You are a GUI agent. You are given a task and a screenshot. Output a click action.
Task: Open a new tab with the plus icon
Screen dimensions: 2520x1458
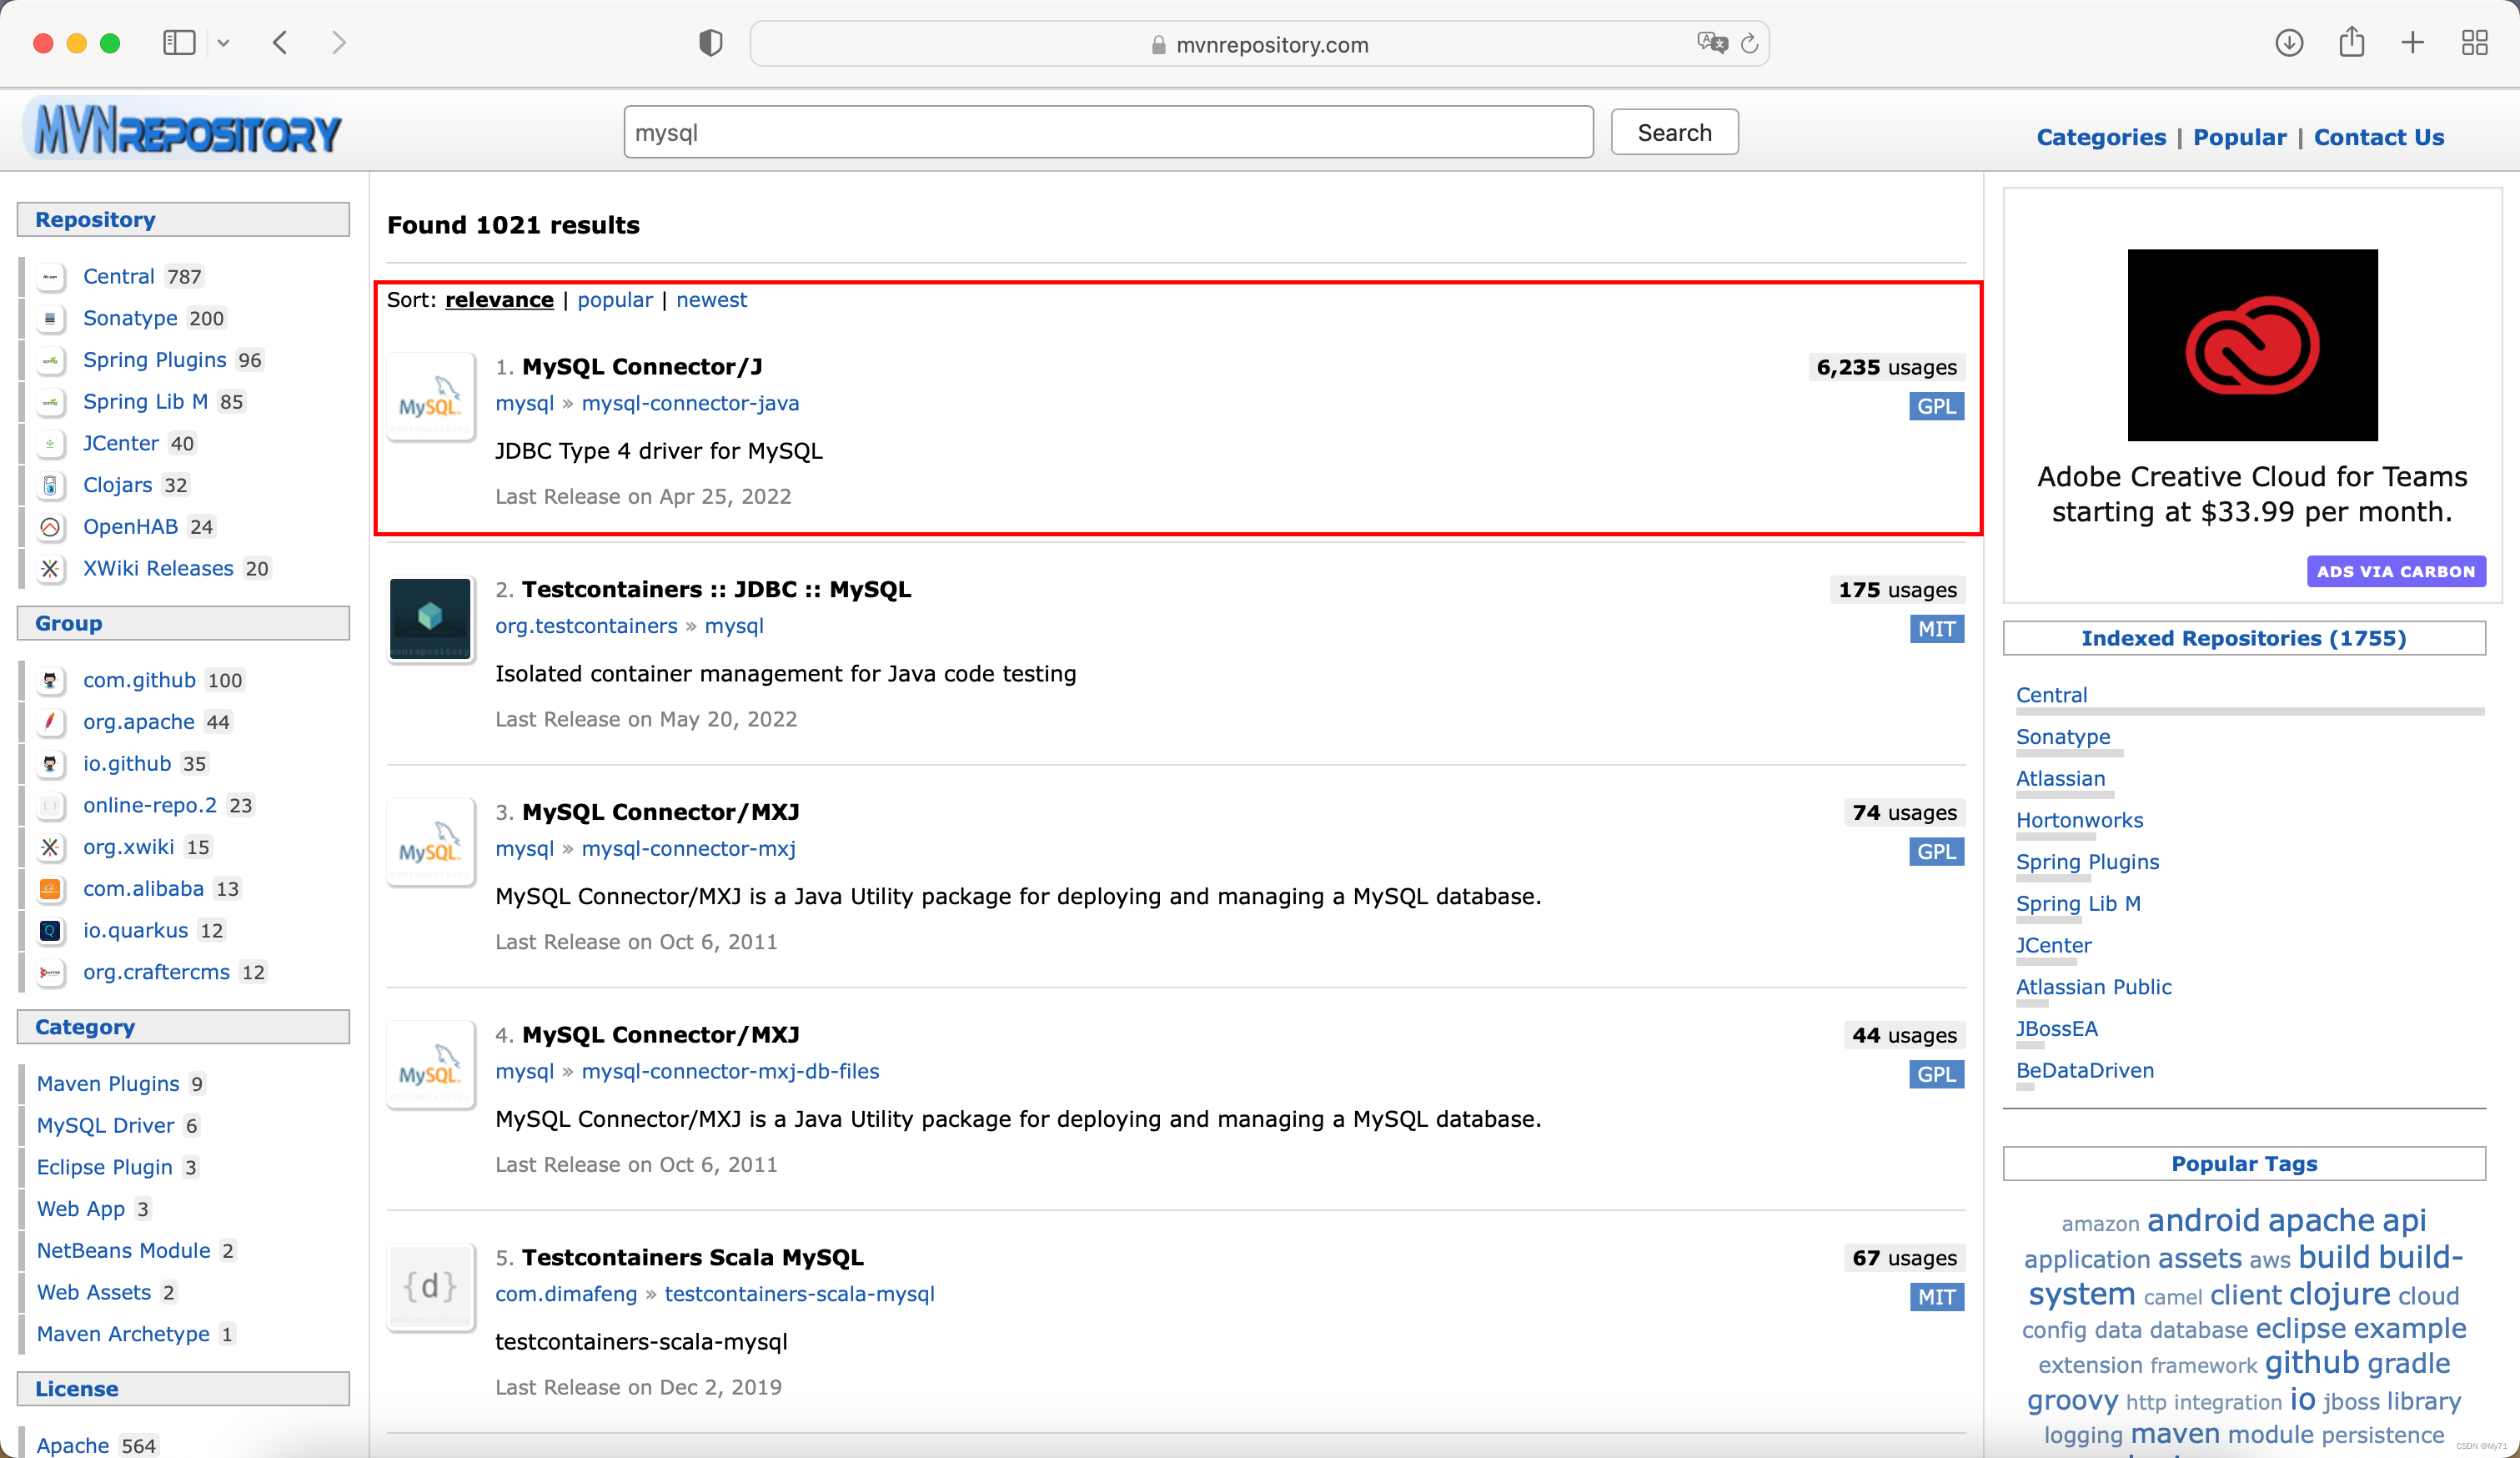2412,42
